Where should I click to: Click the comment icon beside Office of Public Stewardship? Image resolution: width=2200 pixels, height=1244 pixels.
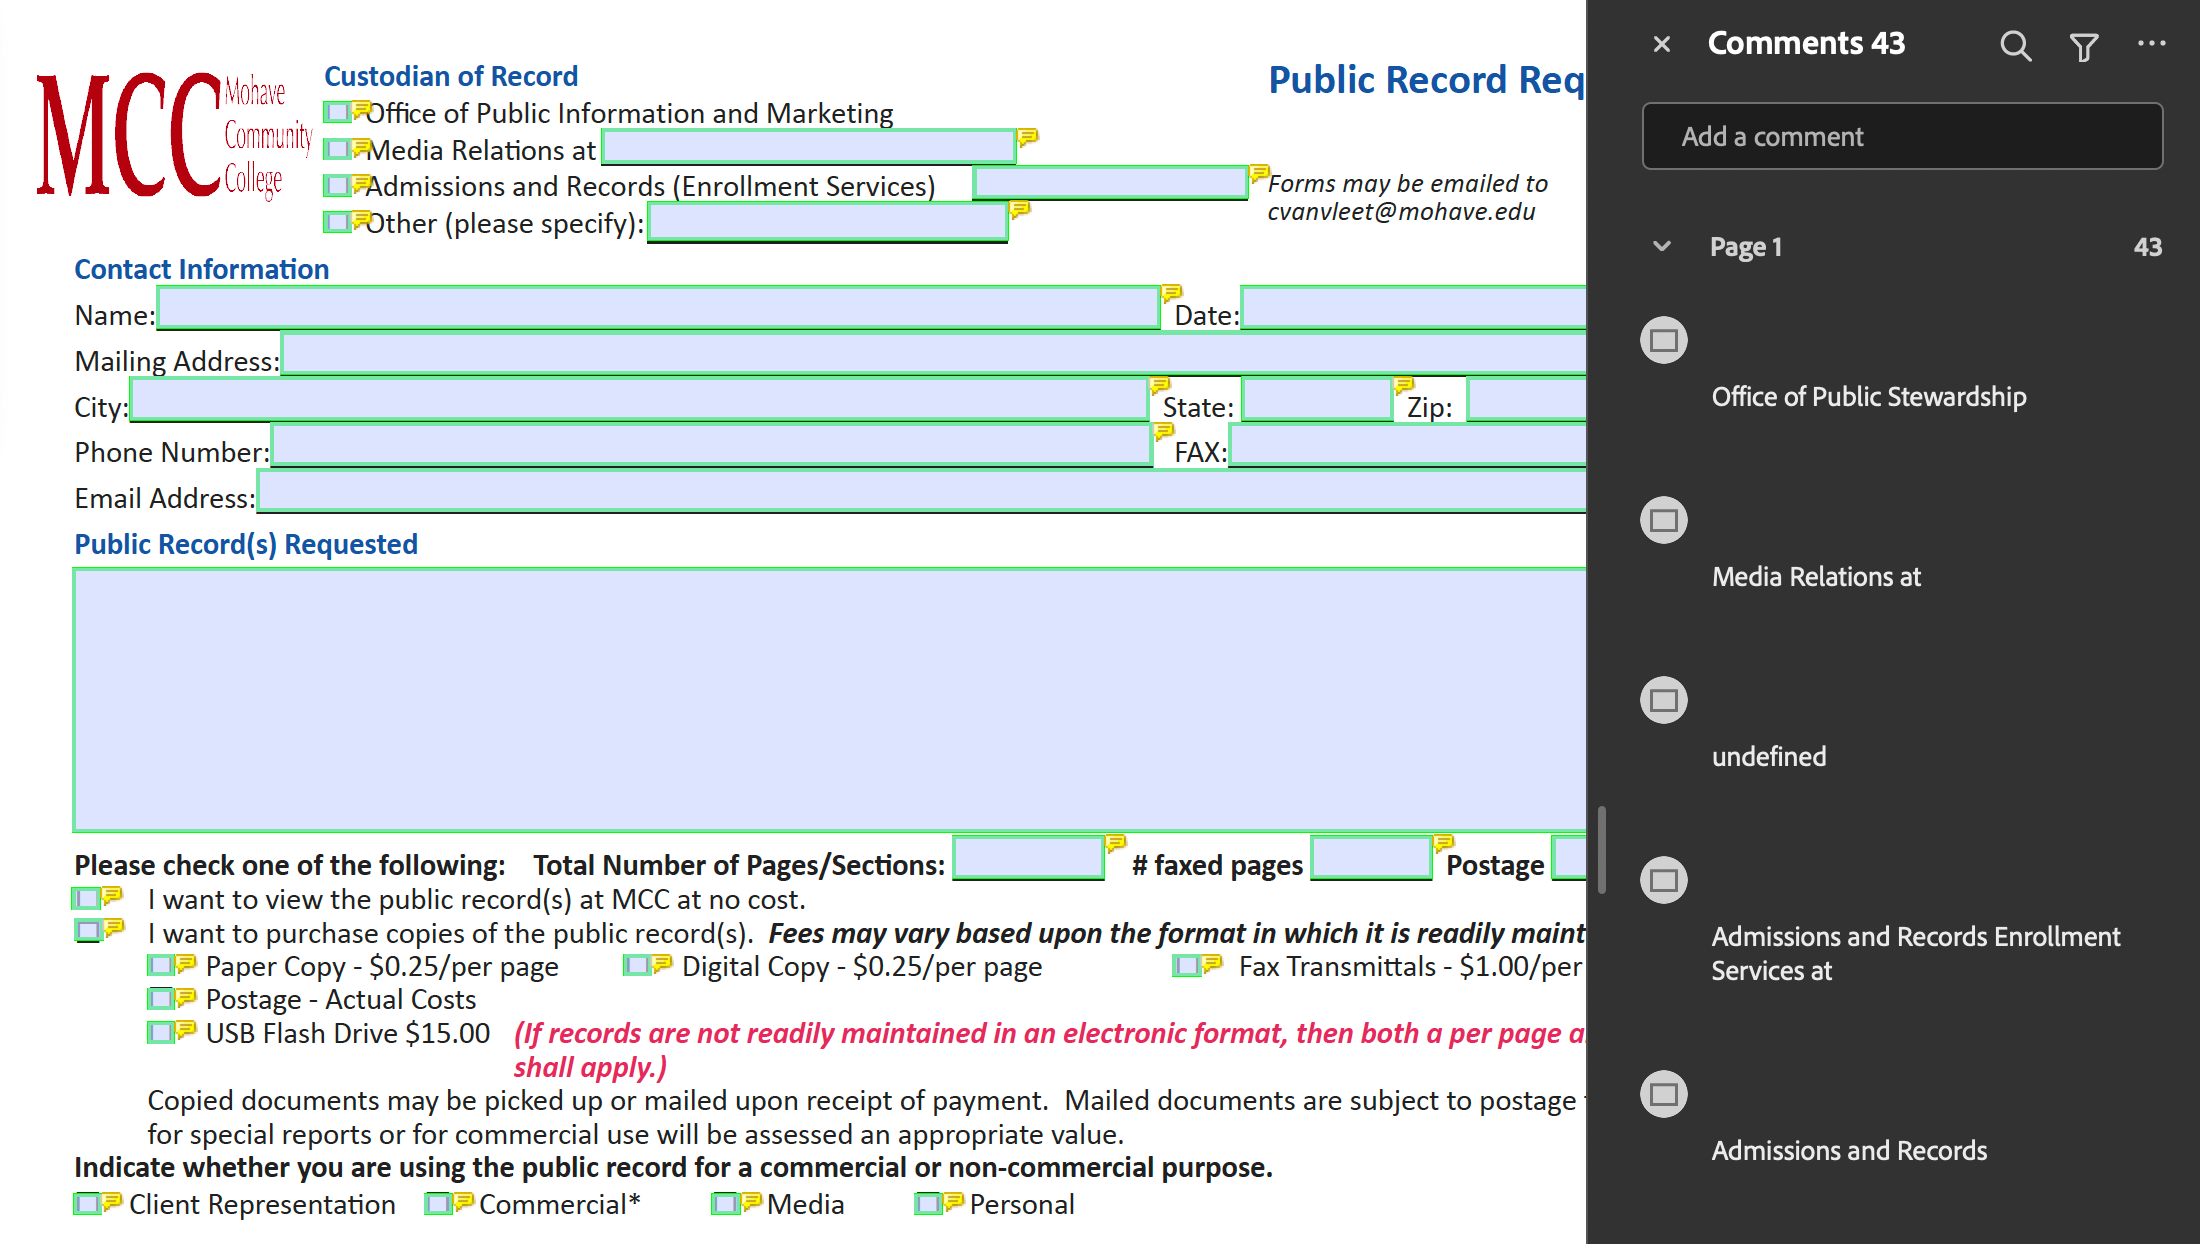1664,341
